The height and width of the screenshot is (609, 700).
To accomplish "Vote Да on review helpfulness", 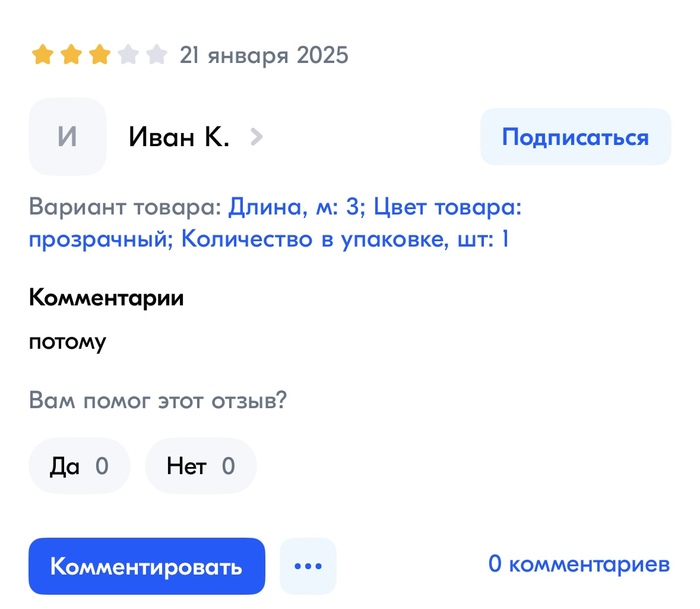I will (x=79, y=466).
